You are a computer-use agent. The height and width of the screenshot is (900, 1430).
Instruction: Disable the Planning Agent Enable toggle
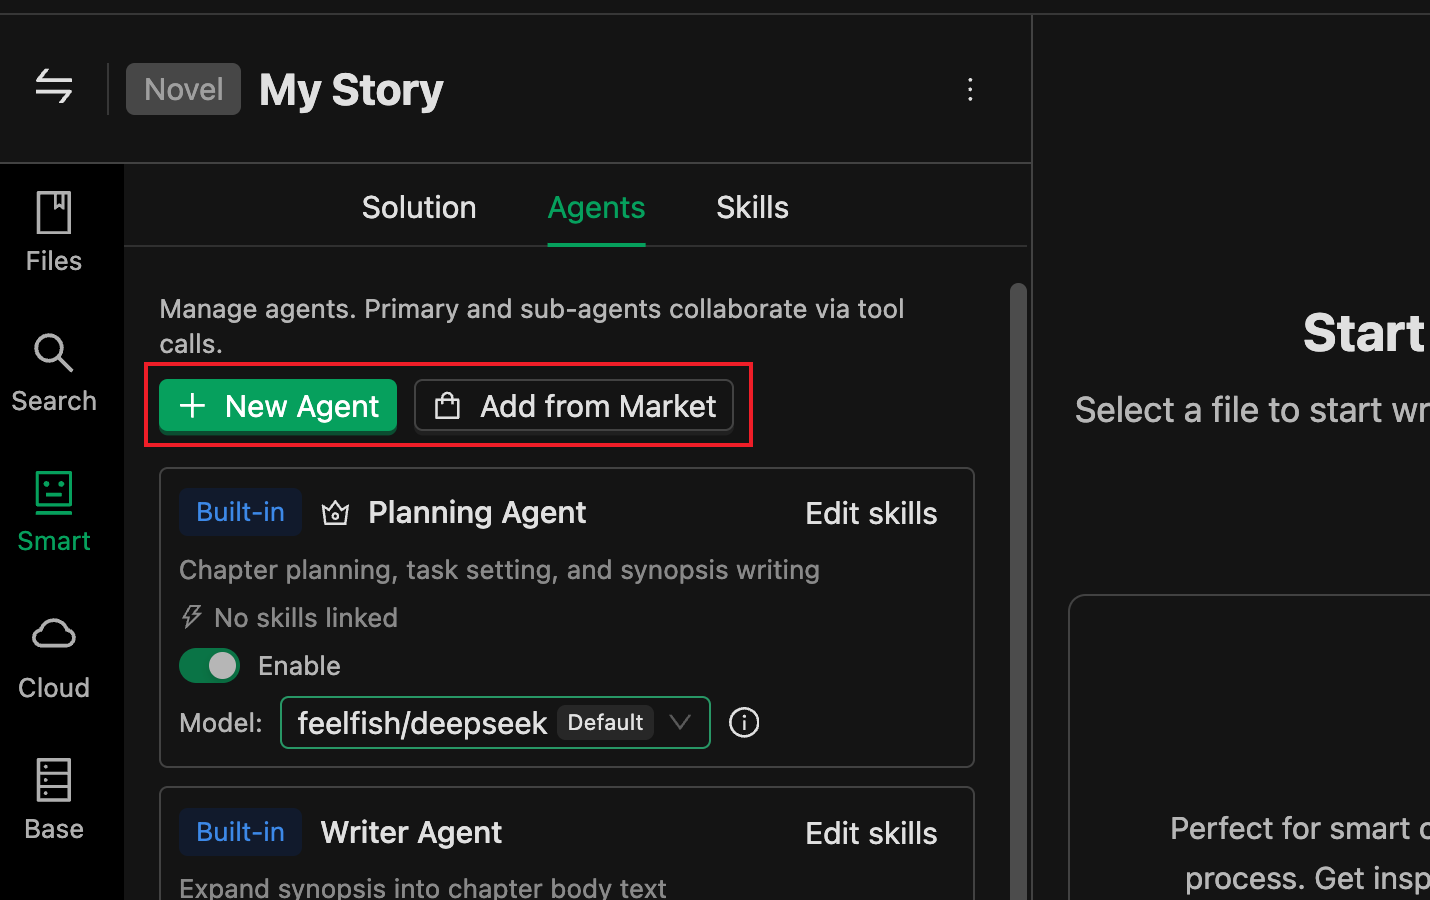coord(209,665)
